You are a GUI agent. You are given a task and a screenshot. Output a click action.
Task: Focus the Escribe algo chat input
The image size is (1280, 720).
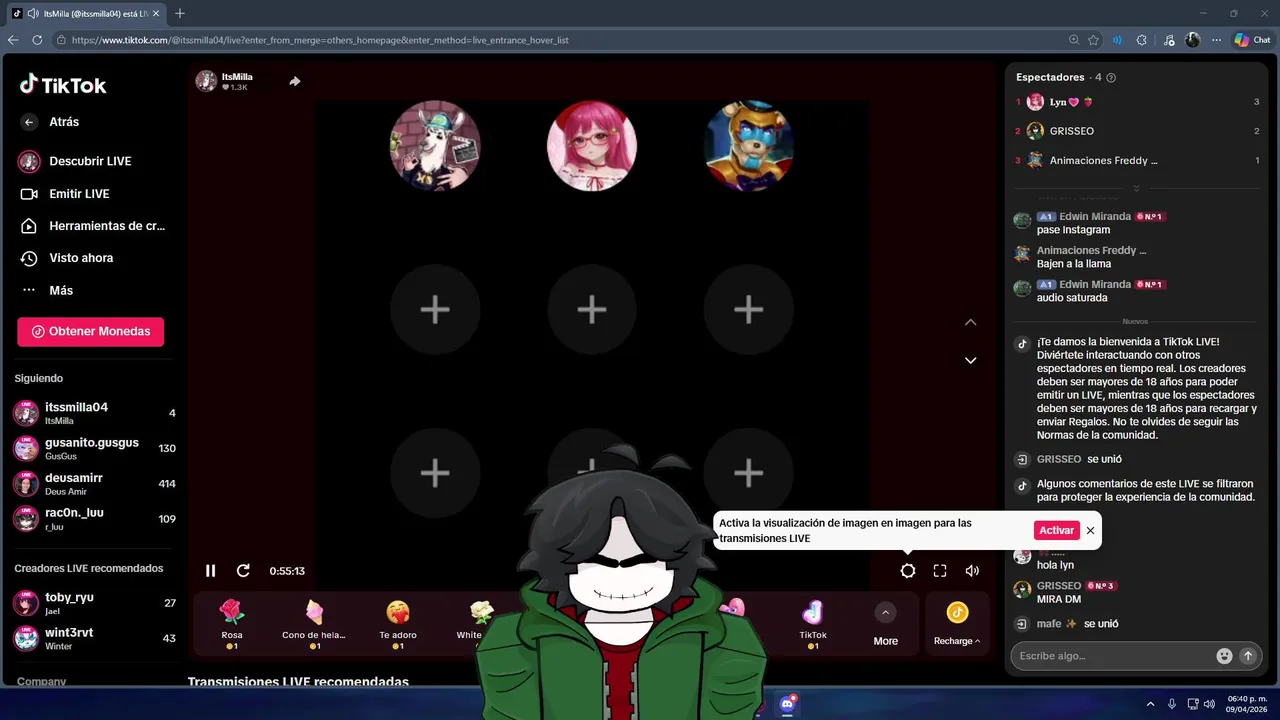(1111, 656)
